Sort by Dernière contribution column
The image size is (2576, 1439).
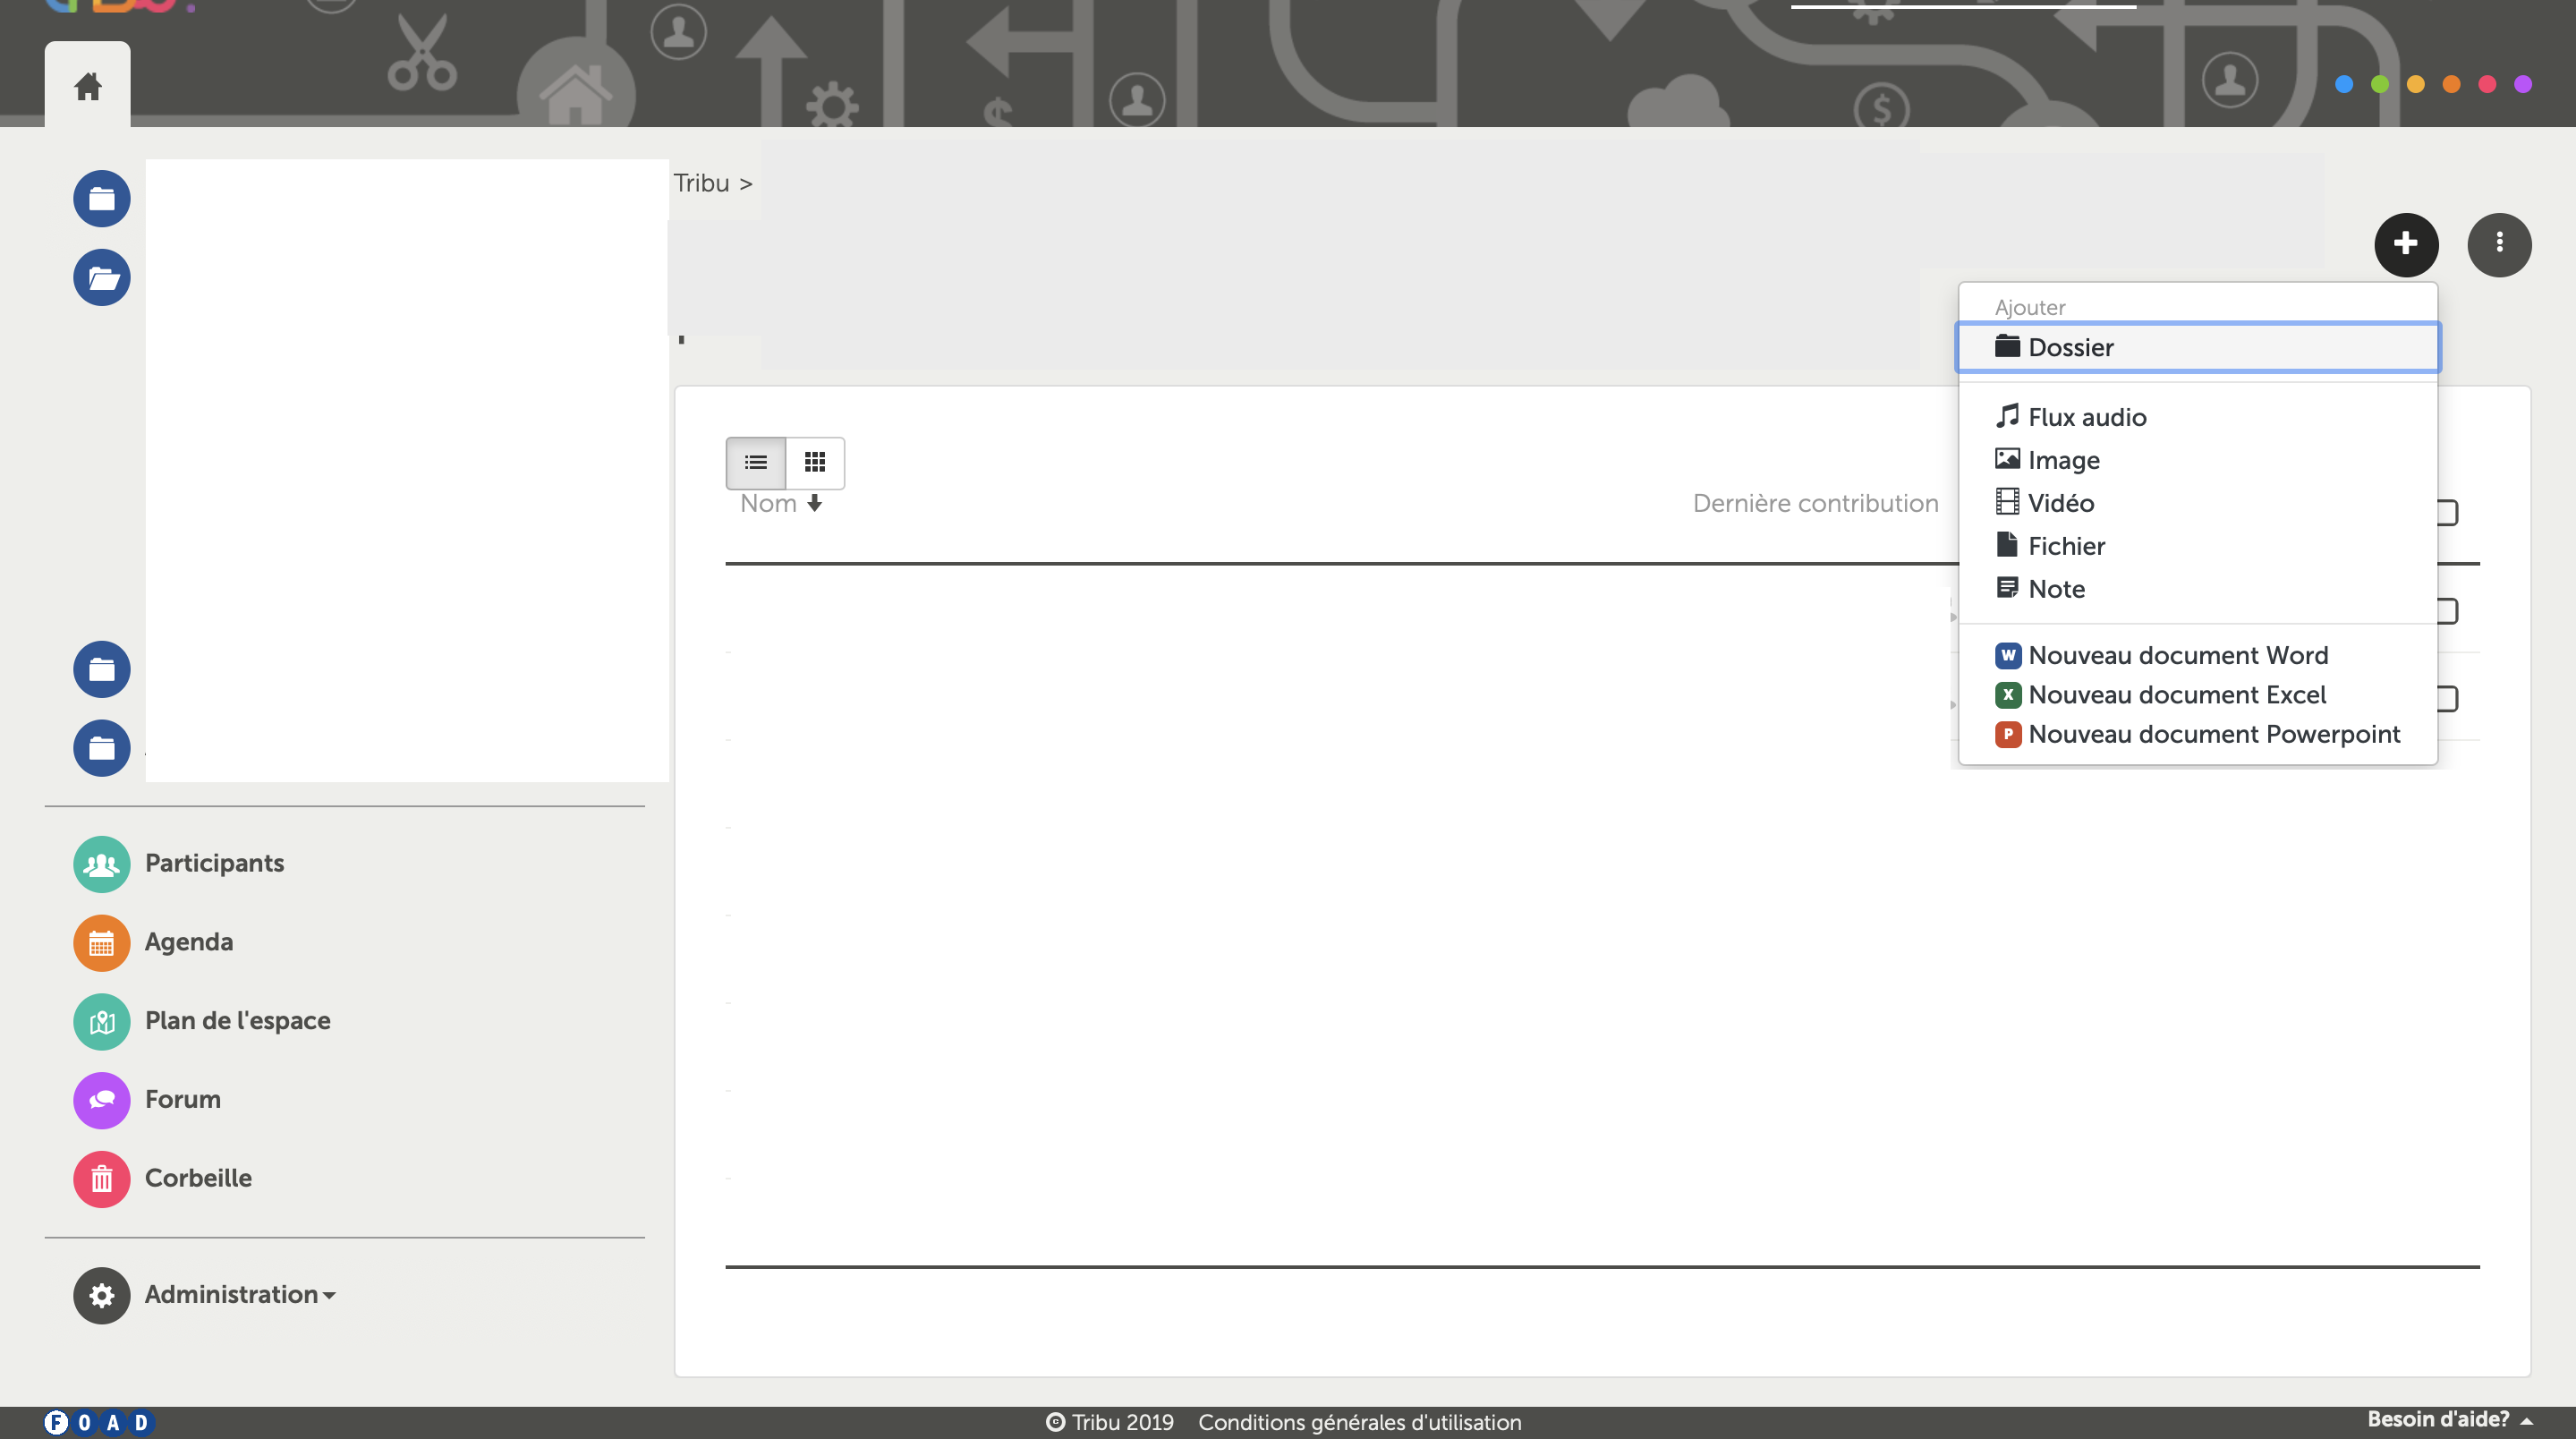click(1815, 503)
